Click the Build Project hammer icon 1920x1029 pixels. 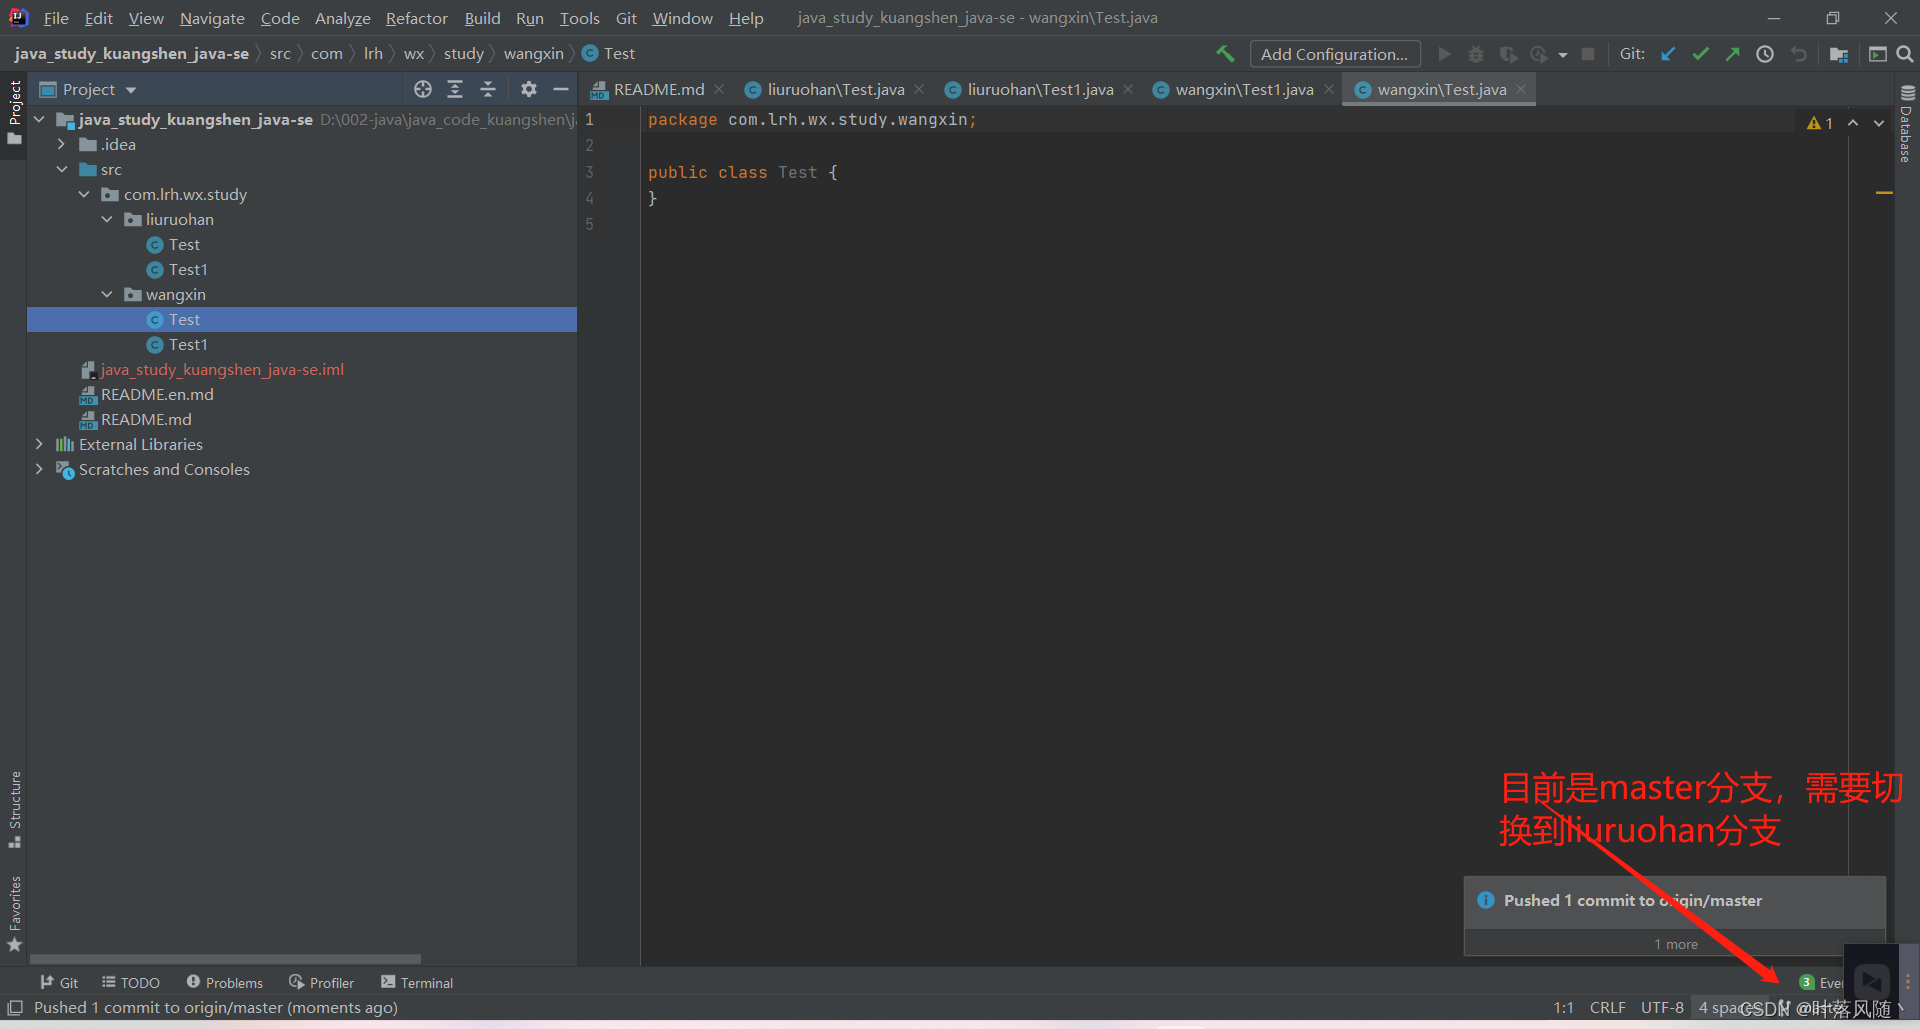pyautogui.click(x=1225, y=54)
